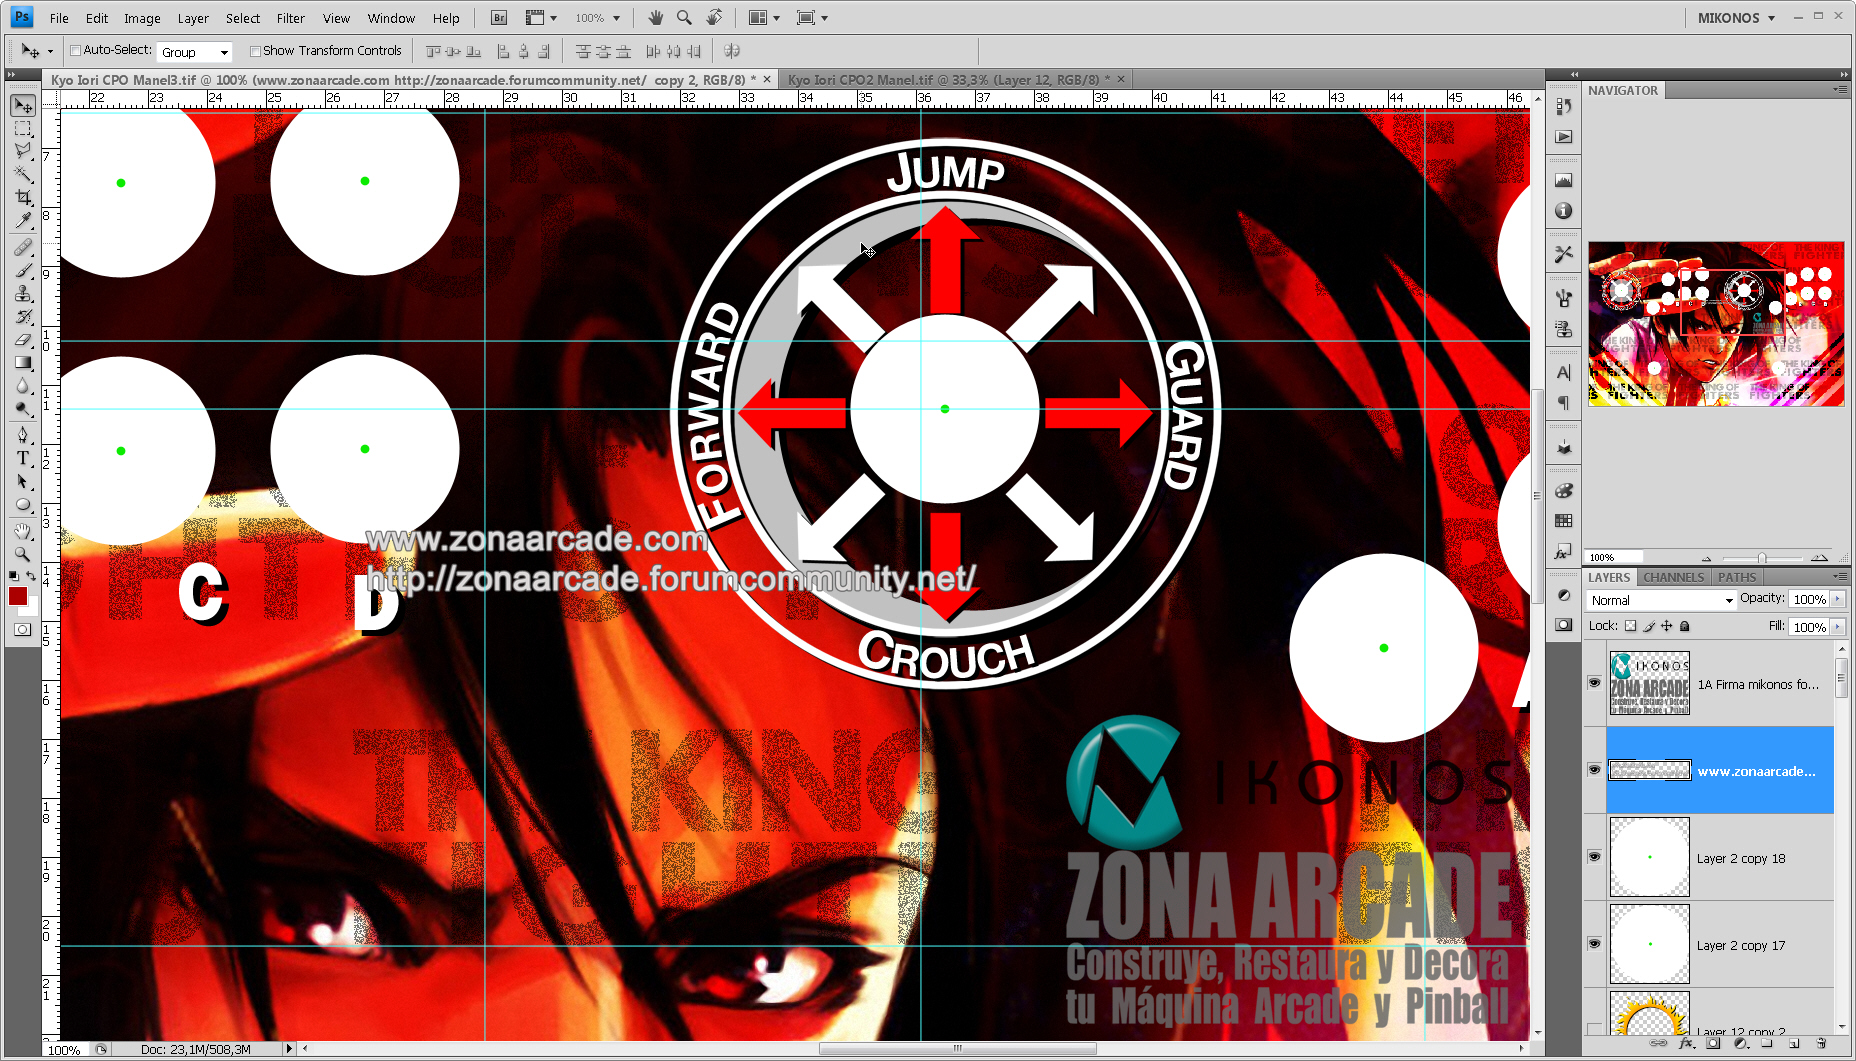The height and width of the screenshot is (1061, 1856).
Task: Select the Eraser tool
Action: click(x=23, y=339)
